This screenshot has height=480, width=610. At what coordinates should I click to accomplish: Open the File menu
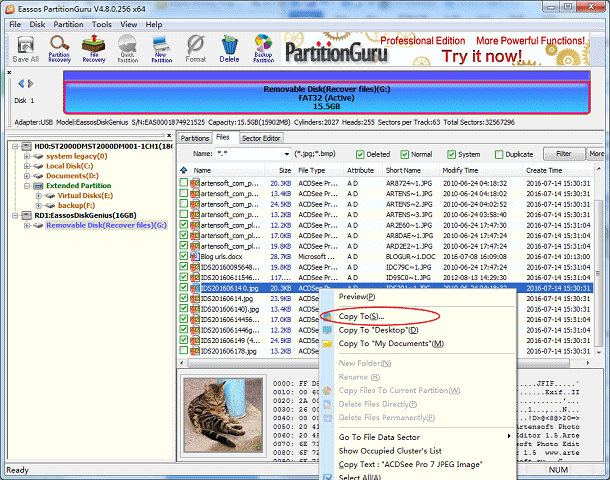tap(15, 25)
